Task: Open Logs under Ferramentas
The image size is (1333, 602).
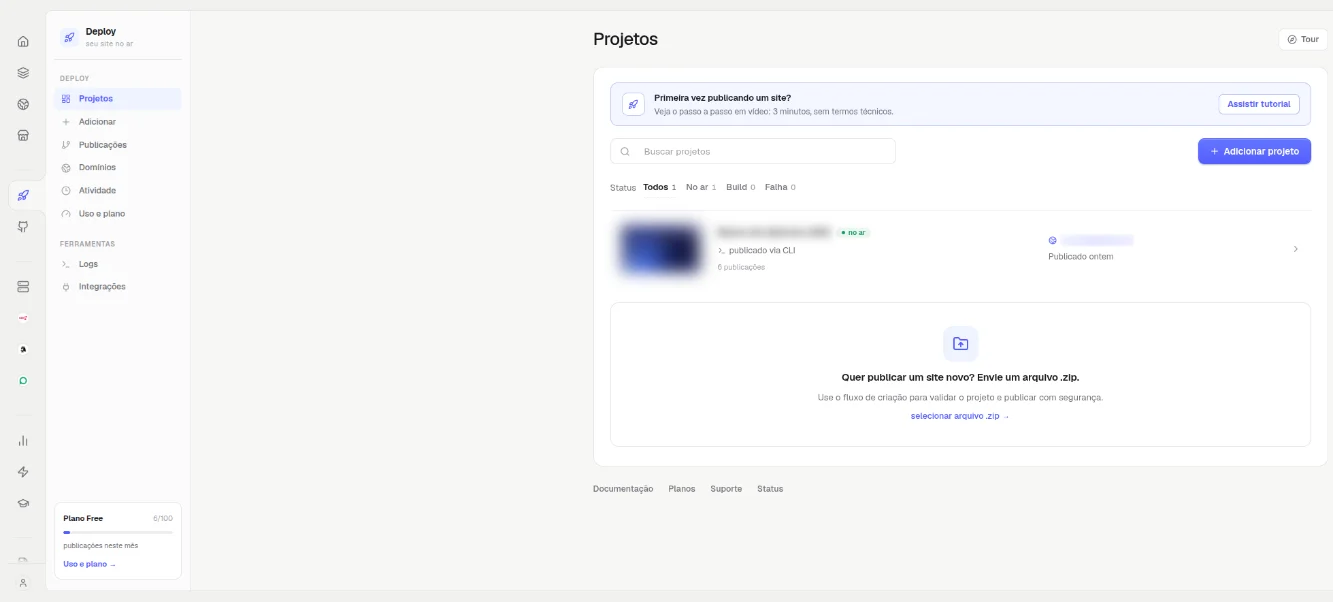Action: tap(118, 264)
